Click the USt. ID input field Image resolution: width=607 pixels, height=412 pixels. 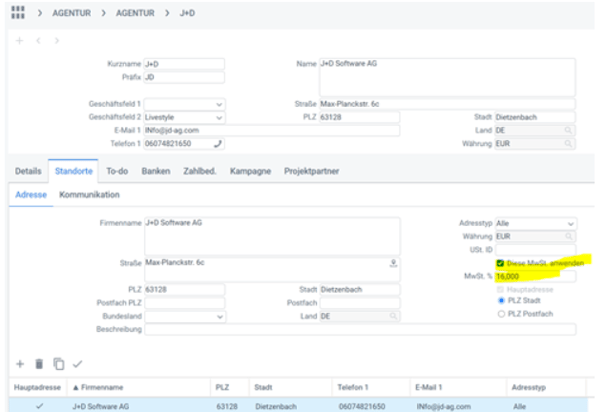point(535,250)
